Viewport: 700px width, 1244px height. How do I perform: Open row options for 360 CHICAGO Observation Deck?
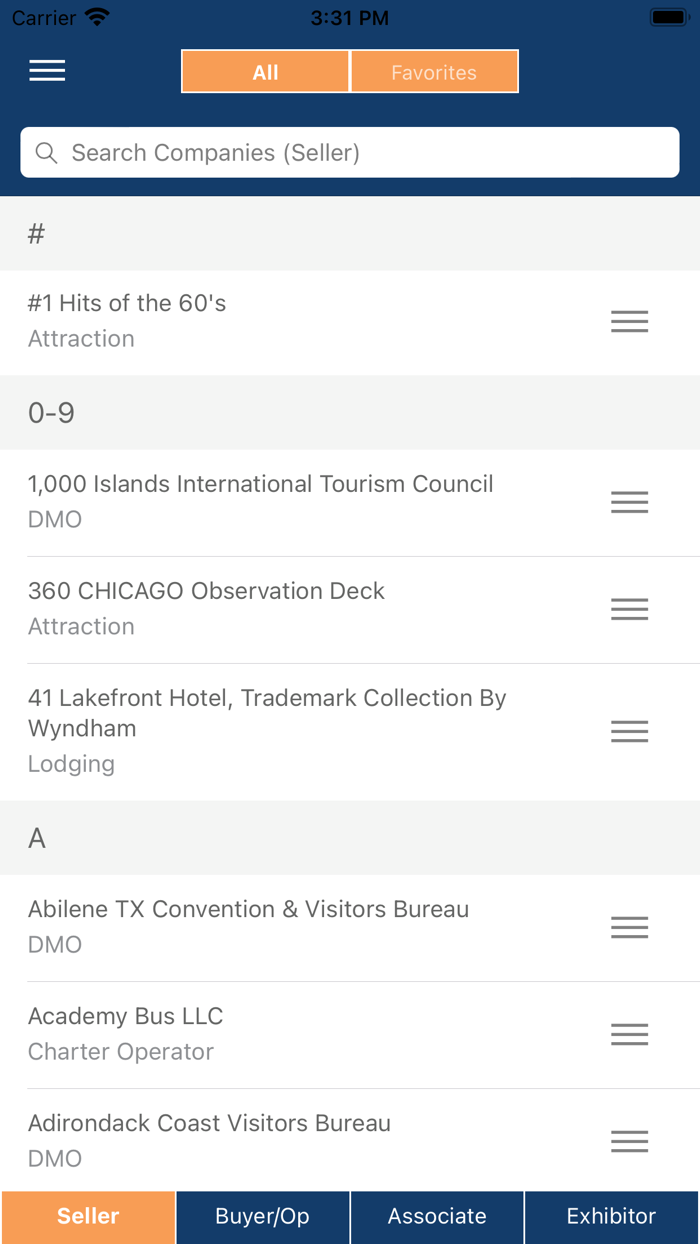coord(629,609)
